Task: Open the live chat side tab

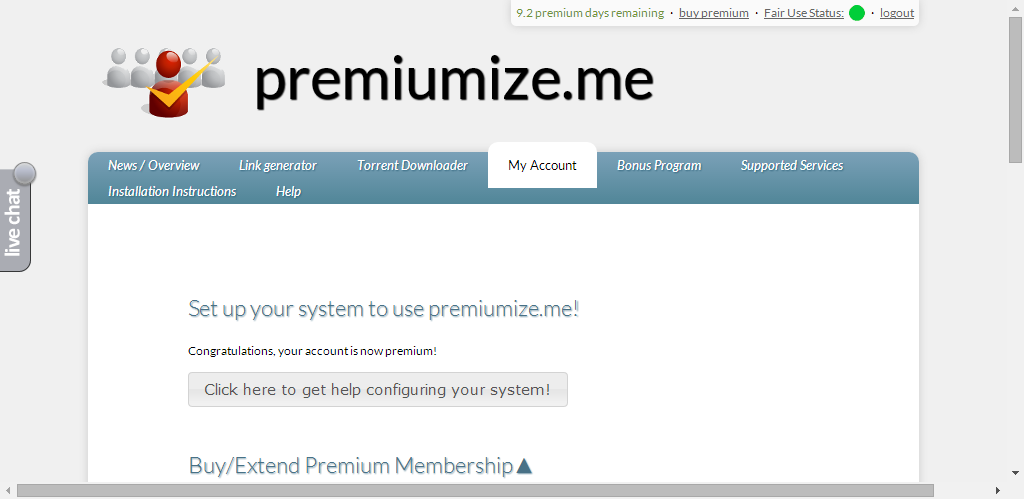Action: coord(14,225)
